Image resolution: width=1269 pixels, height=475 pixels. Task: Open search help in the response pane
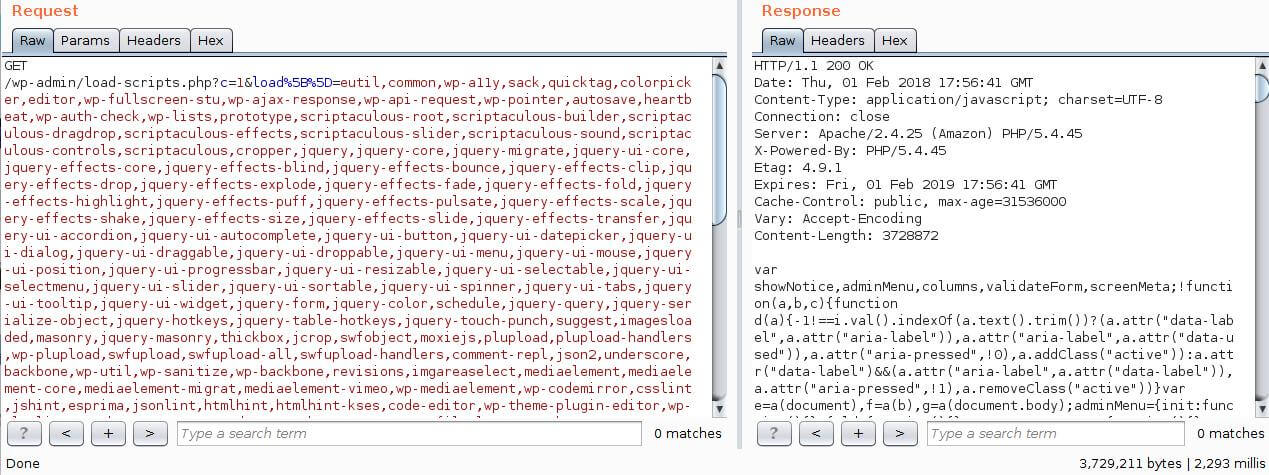(x=774, y=433)
